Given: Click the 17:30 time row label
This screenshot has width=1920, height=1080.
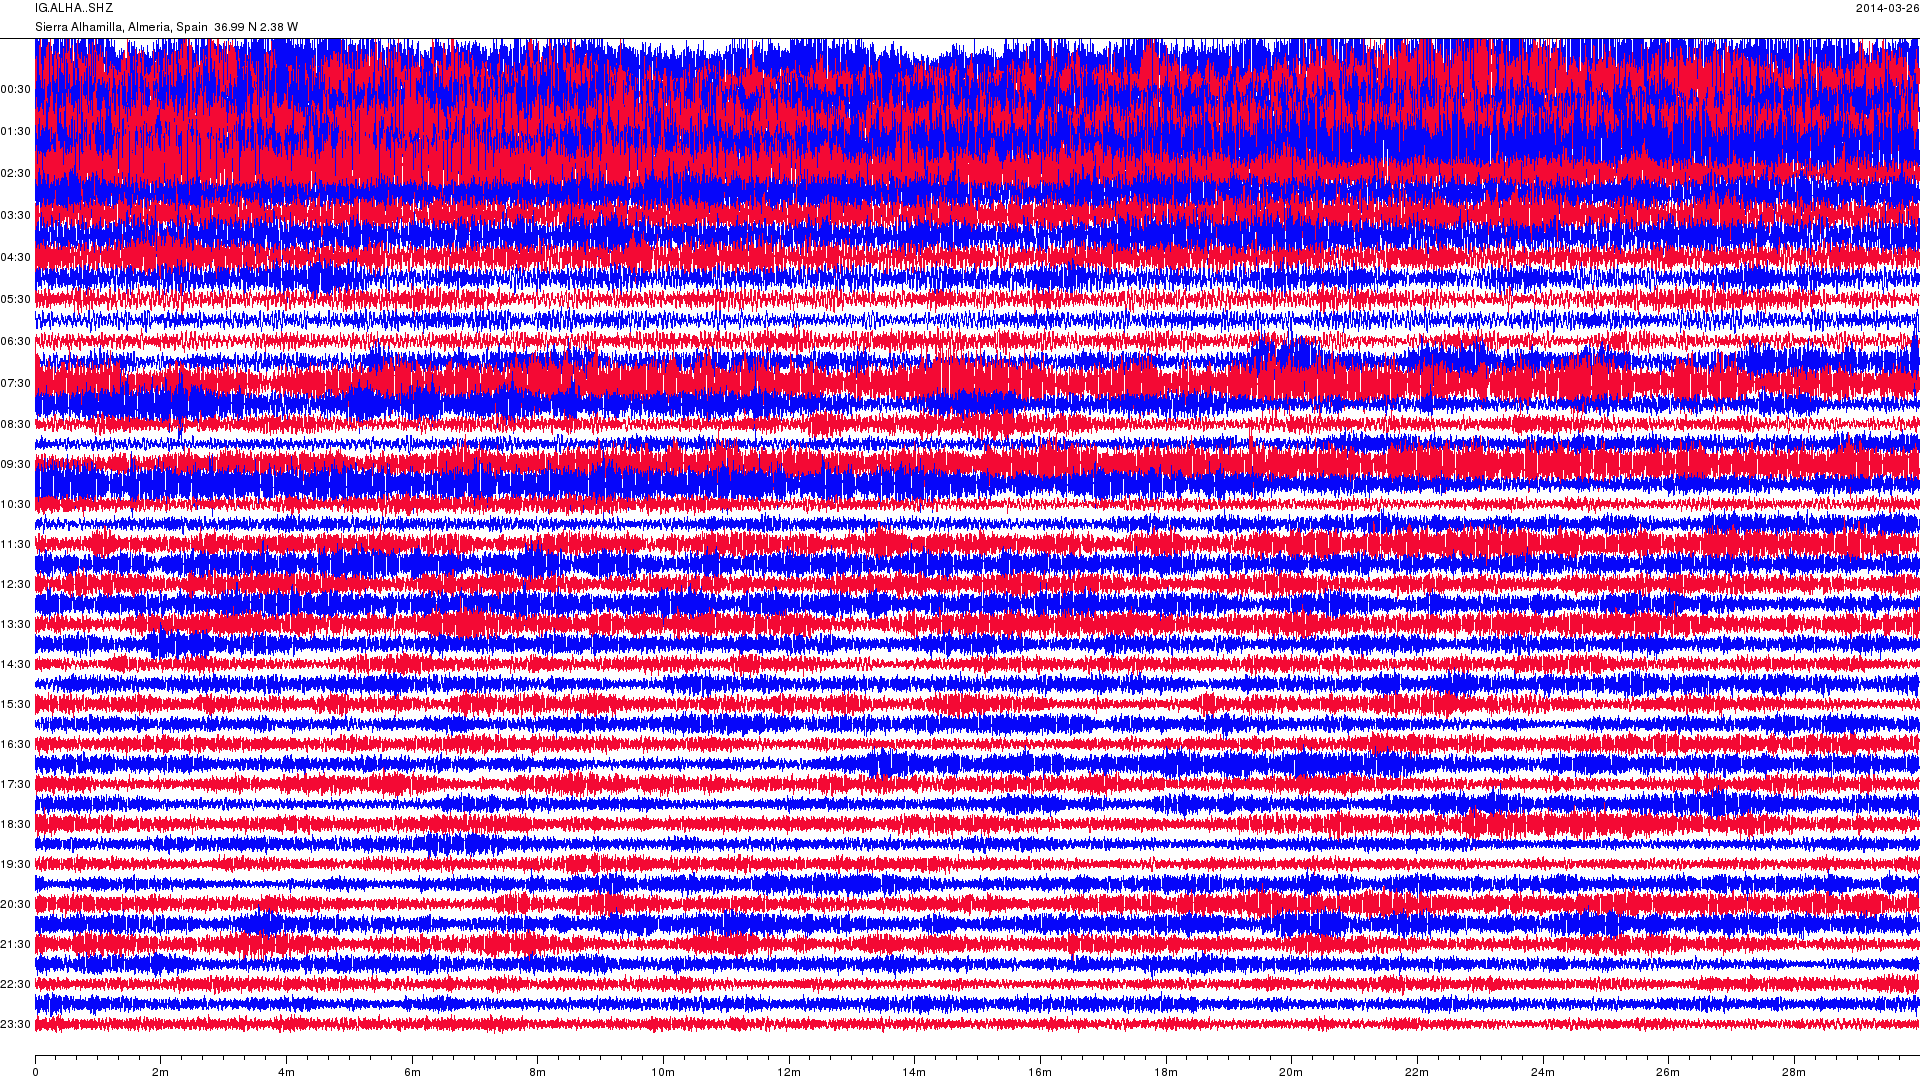Looking at the screenshot, I should (16, 785).
